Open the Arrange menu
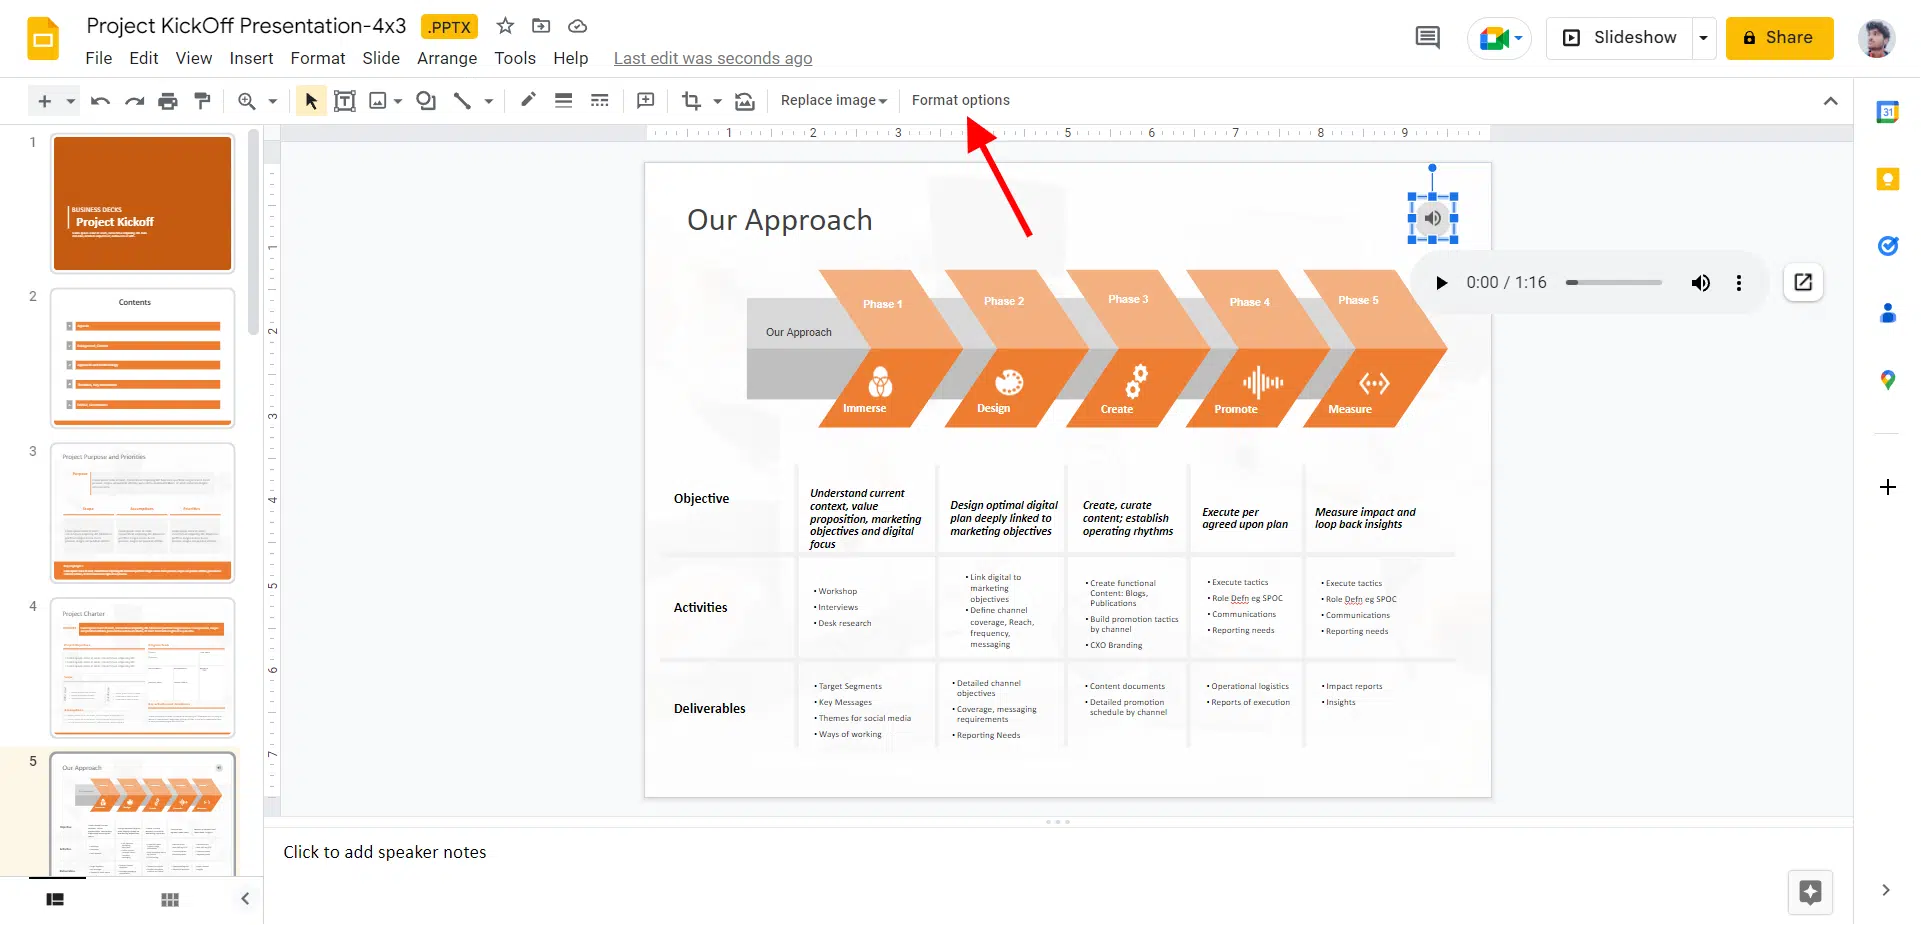 pos(446,58)
